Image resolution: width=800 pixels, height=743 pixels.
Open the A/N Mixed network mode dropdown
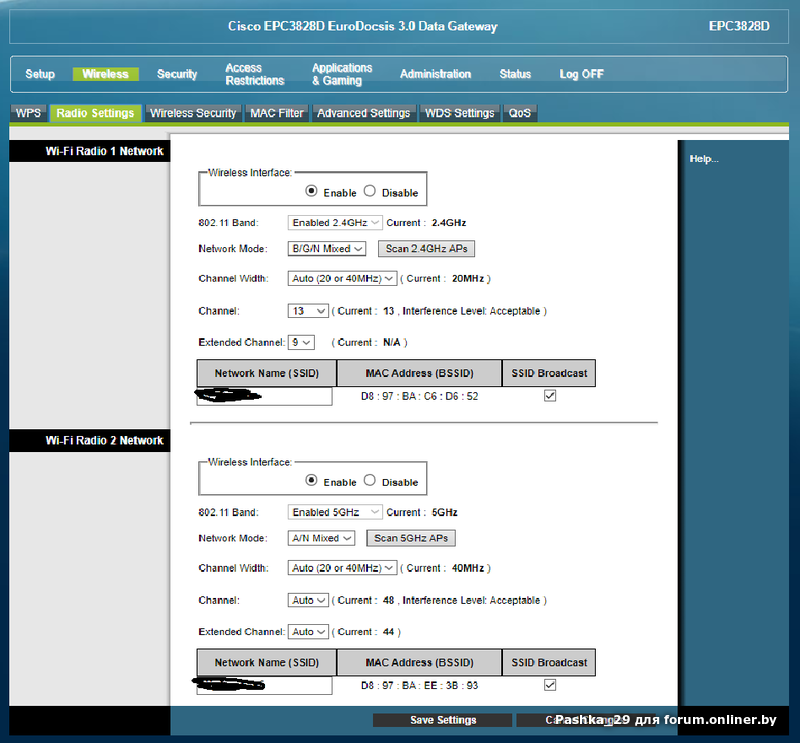321,538
